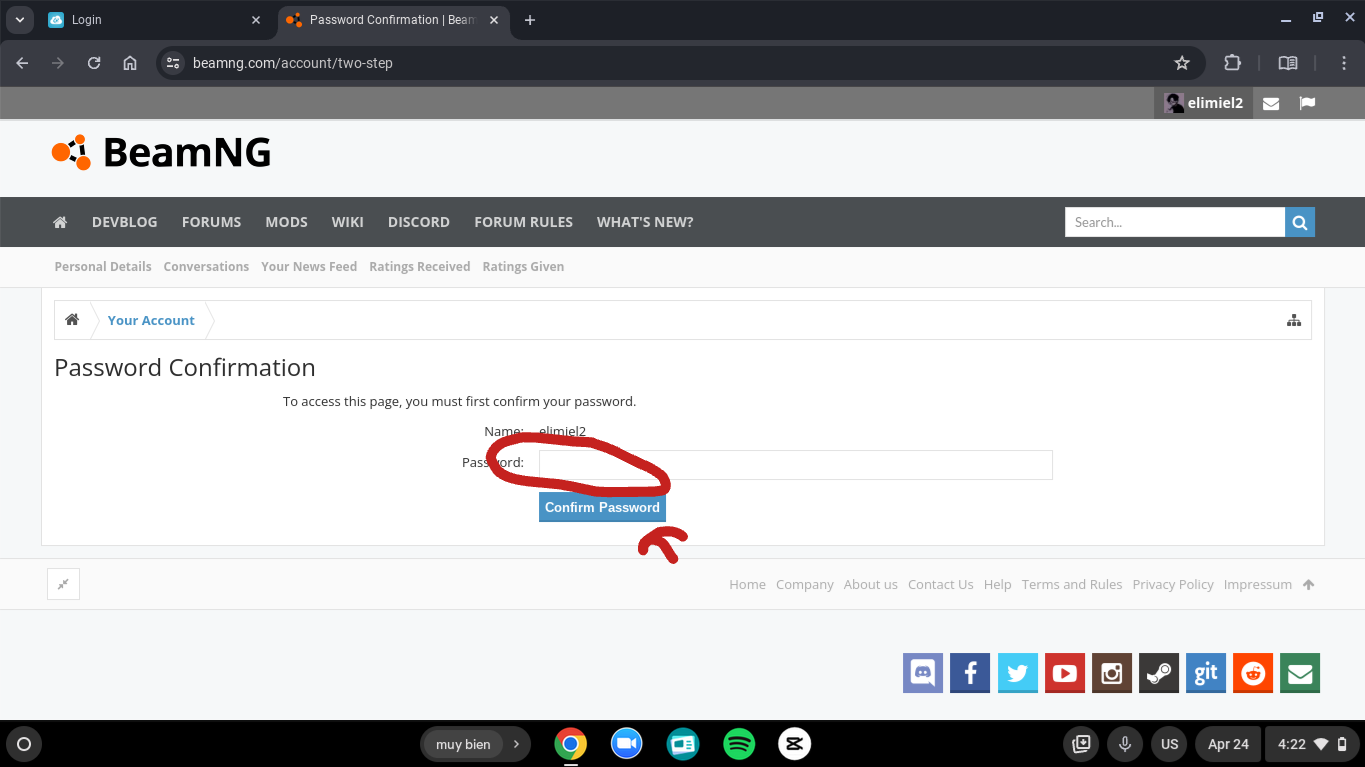Open the ChromeOS launcher circle
Image resolution: width=1365 pixels, height=767 pixels.
tap(24, 744)
